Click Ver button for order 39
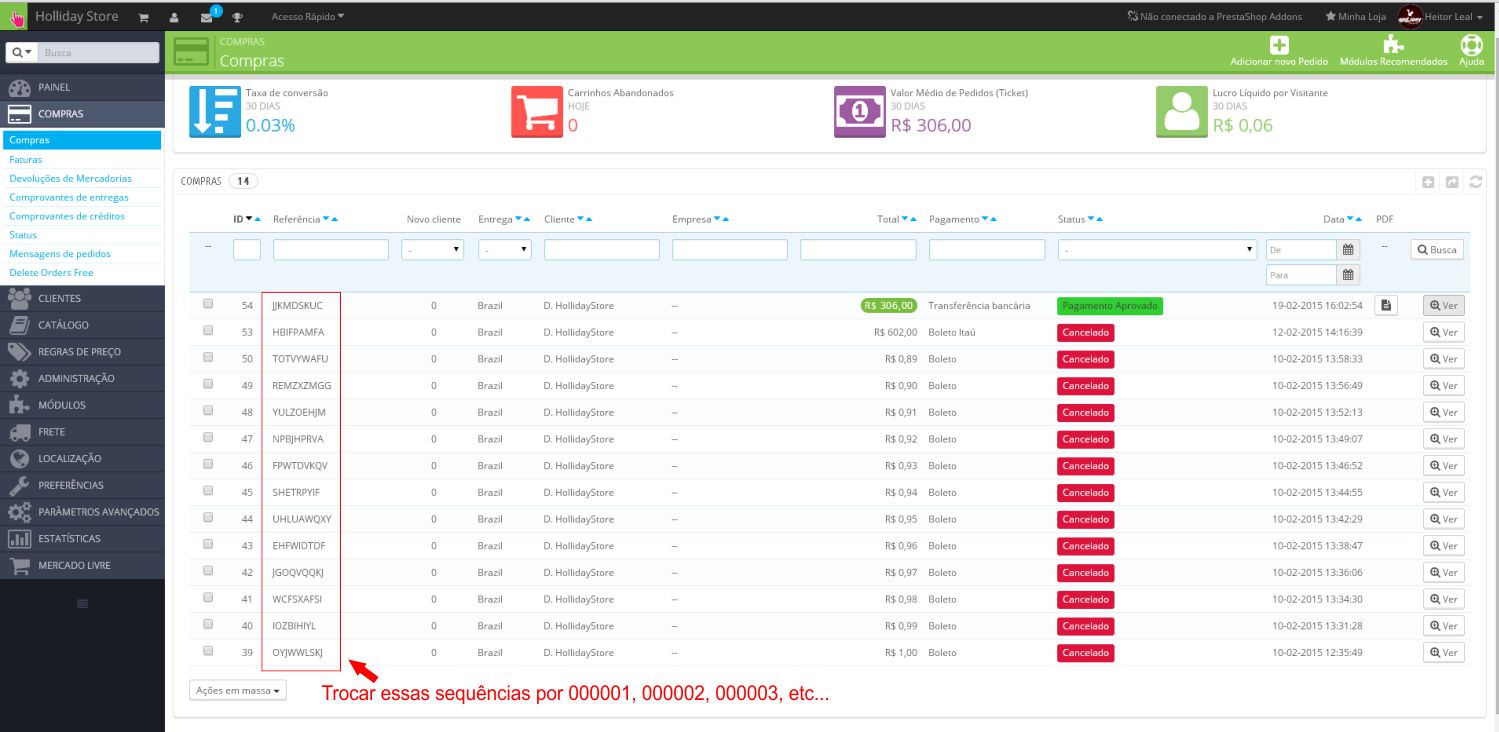Image resolution: width=1499 pixels, height=732 pixels. (x=1443, y=652)
